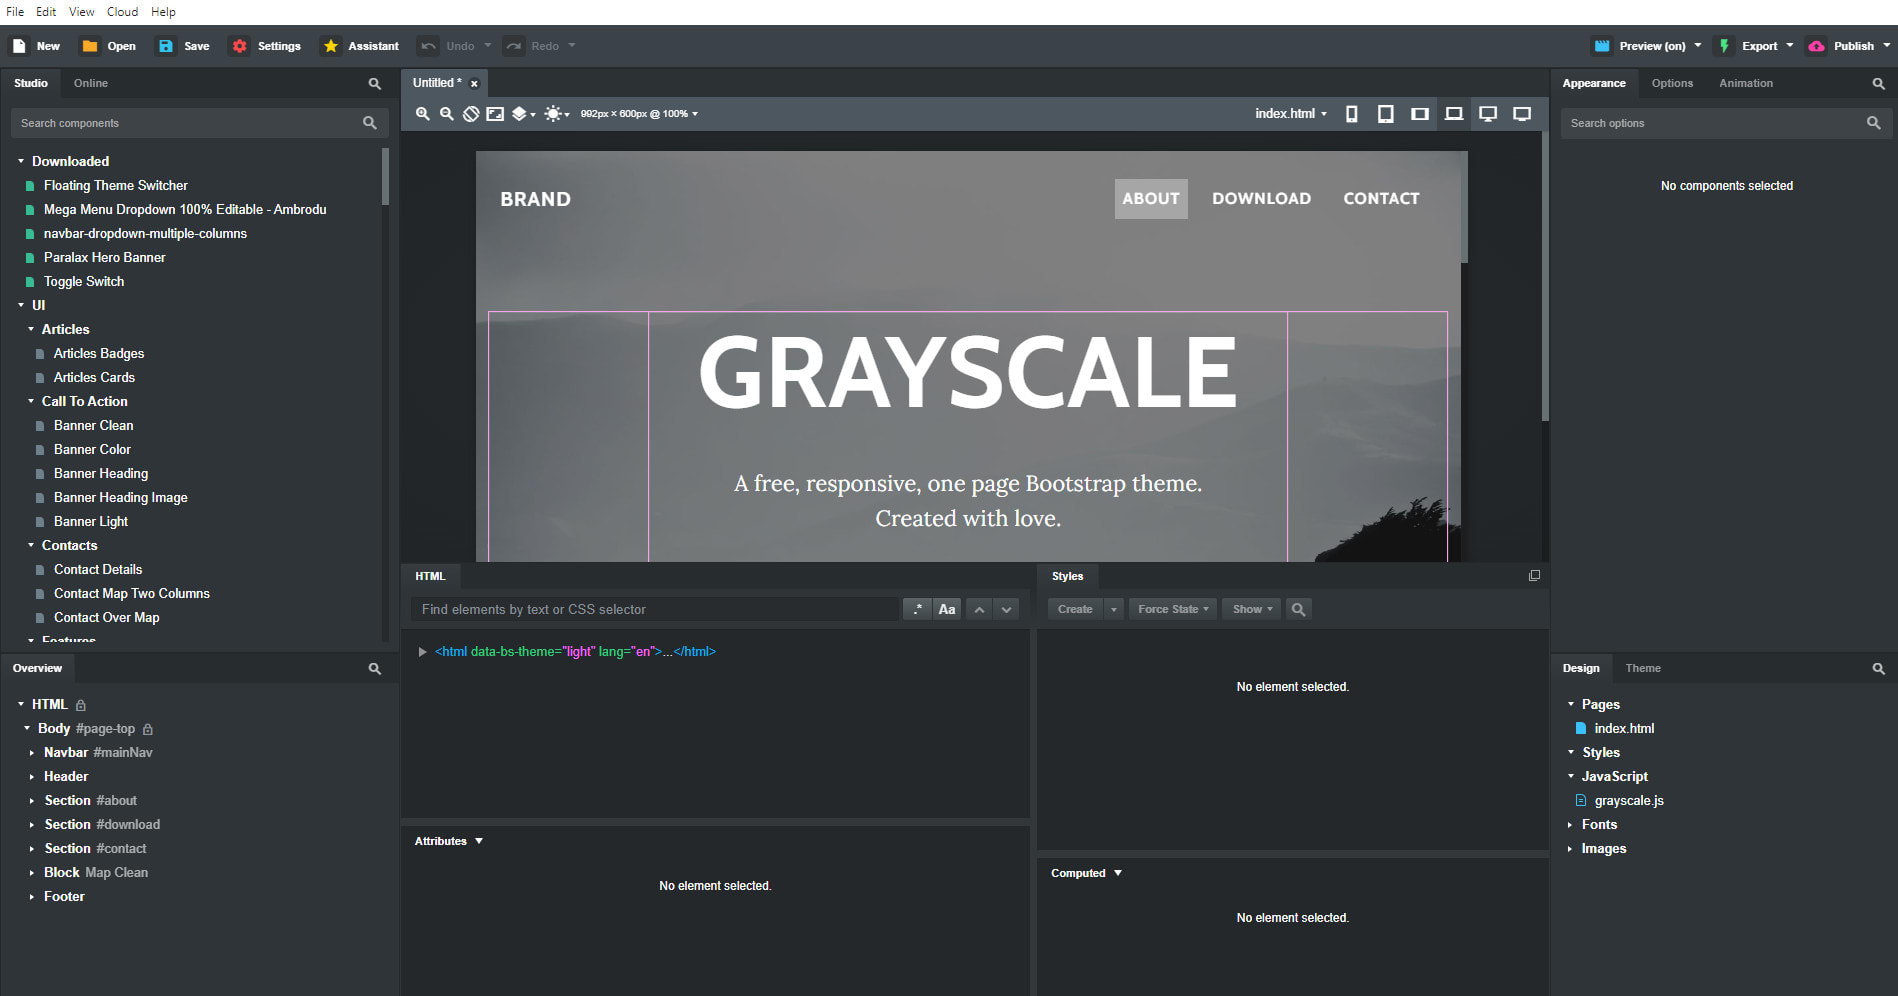
Task: Click the Design panel search icon
Action: click(1879, 669)
